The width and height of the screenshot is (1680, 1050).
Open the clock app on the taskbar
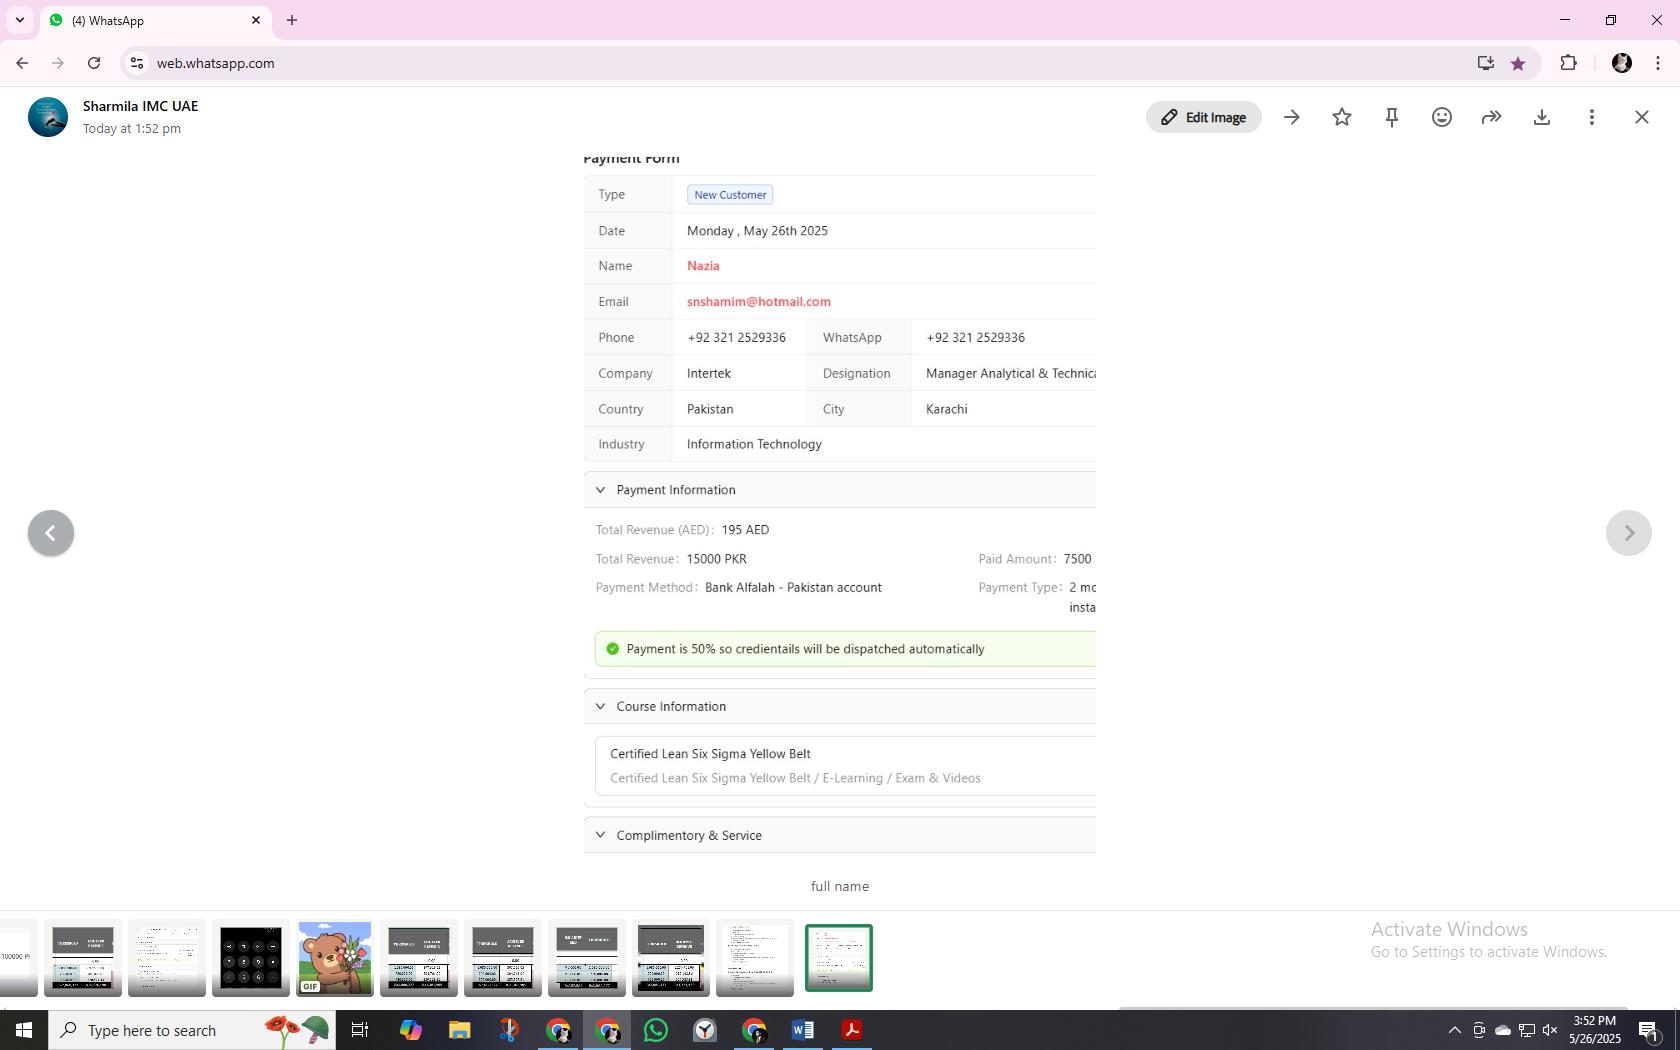(705, 1030)
